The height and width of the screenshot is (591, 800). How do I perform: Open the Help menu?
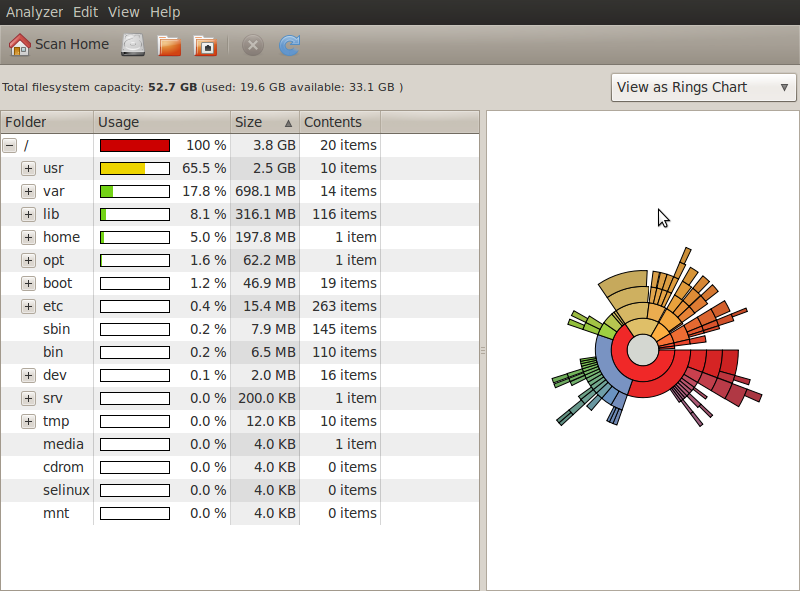(x=165, y=12)
